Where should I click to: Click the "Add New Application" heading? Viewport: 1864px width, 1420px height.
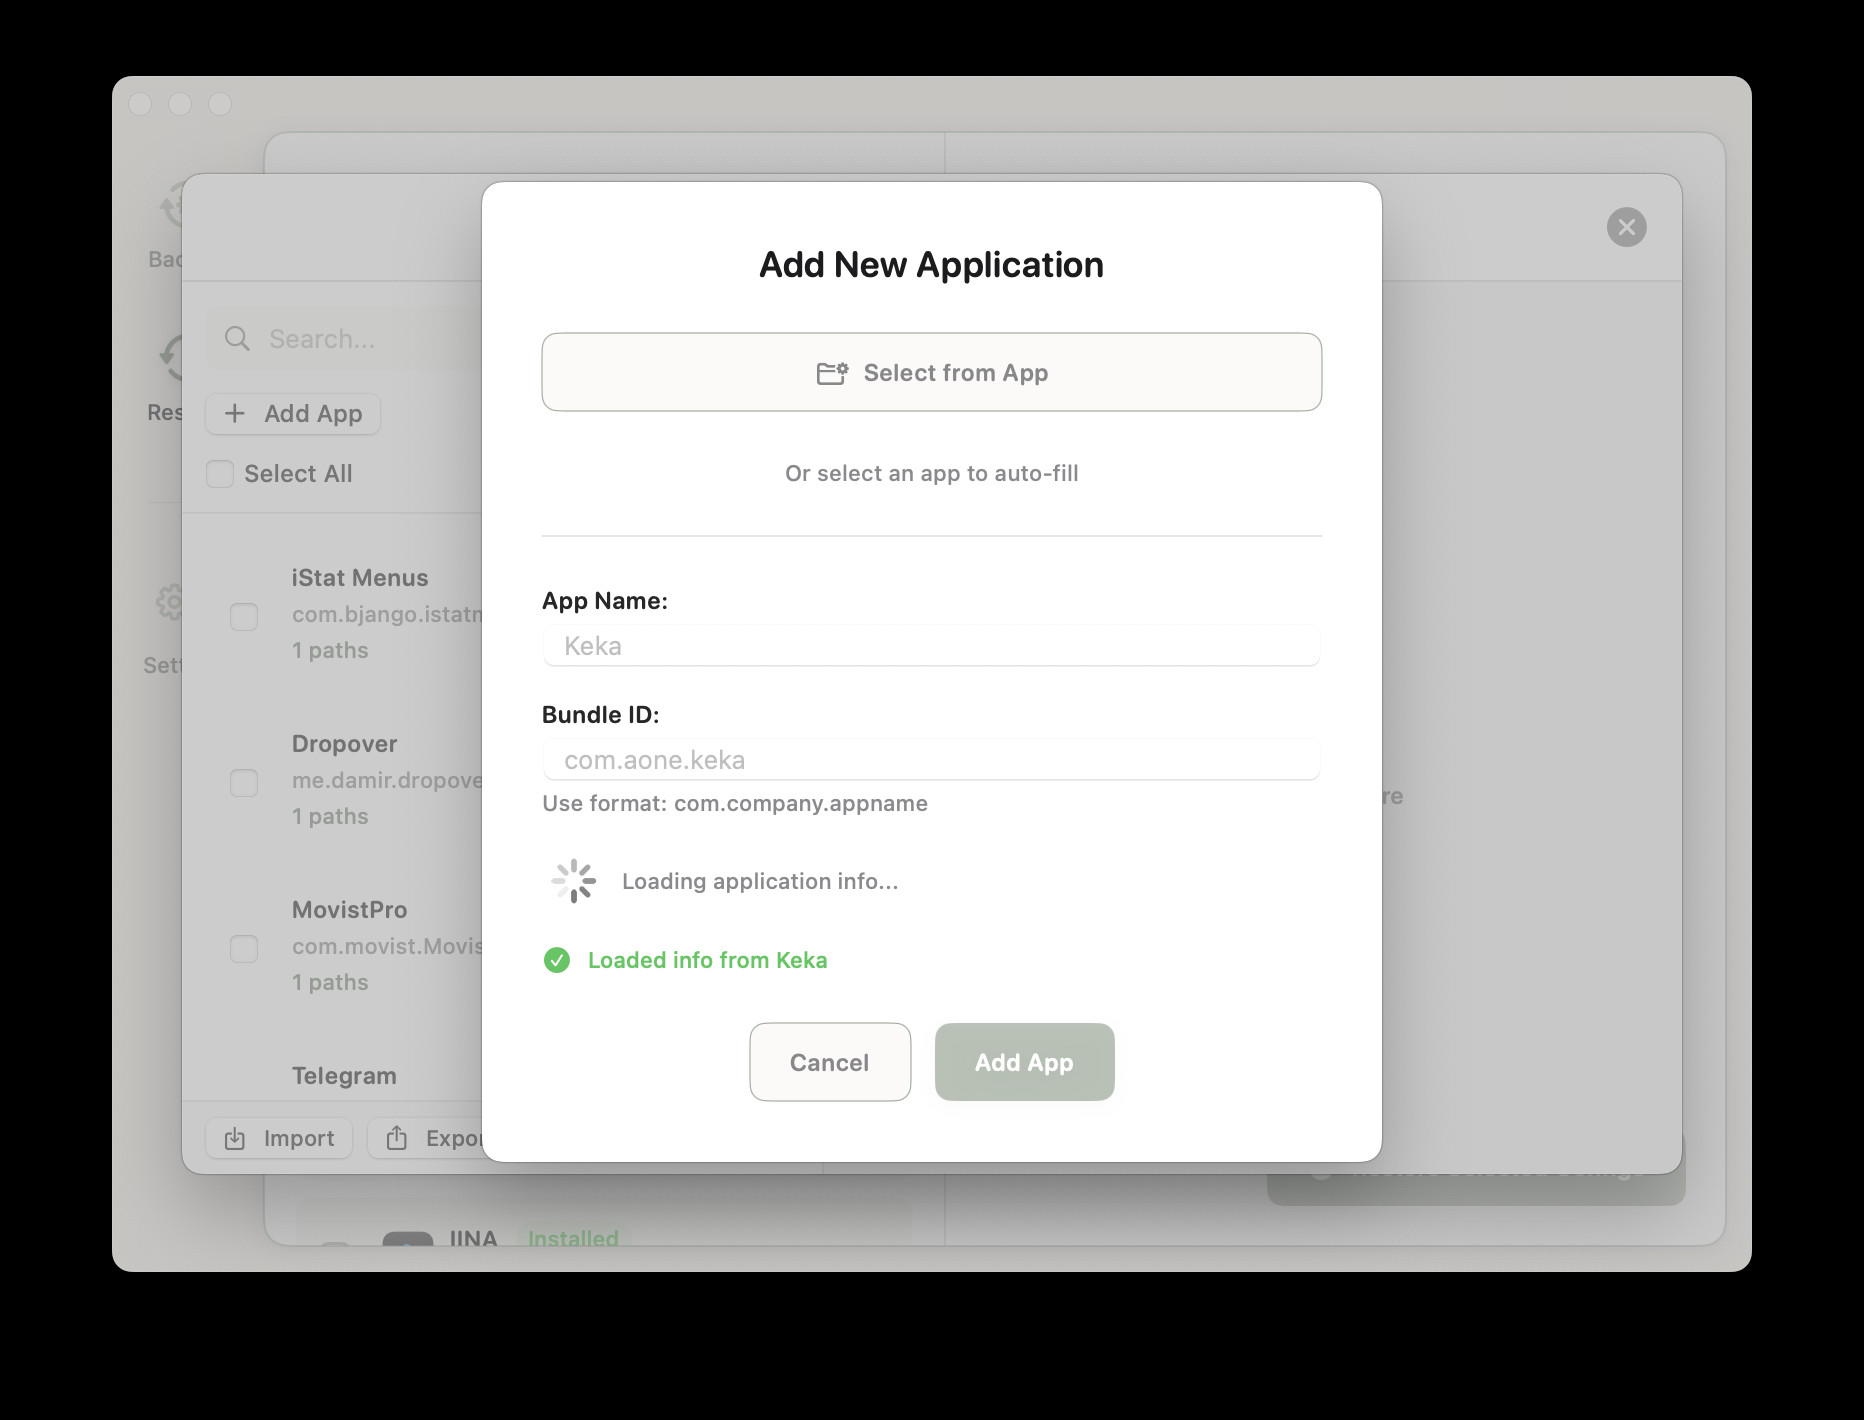932,265
